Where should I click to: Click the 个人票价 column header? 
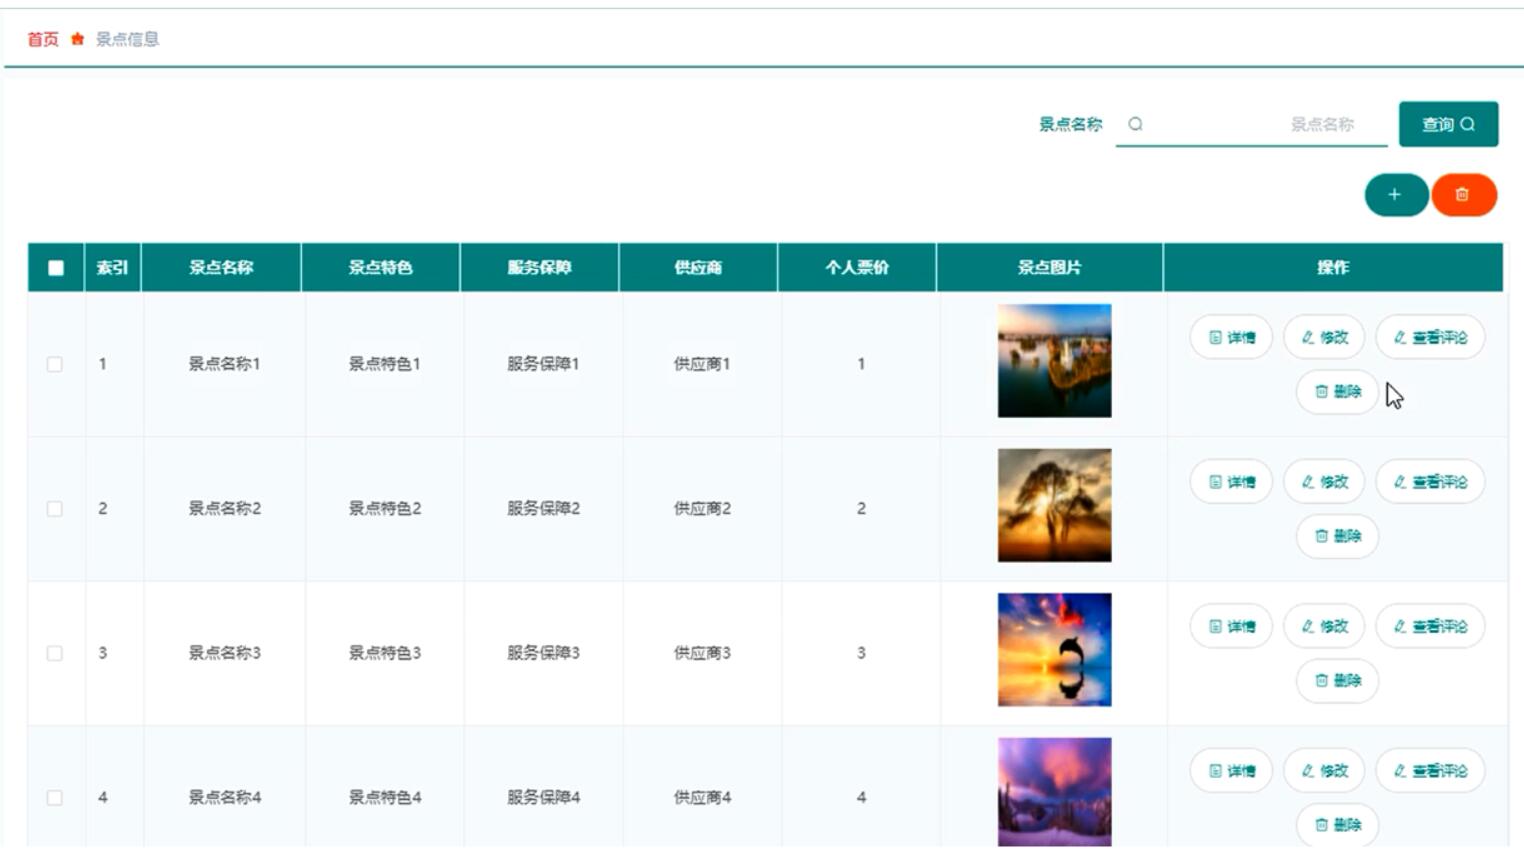click(x=857, y=268)
